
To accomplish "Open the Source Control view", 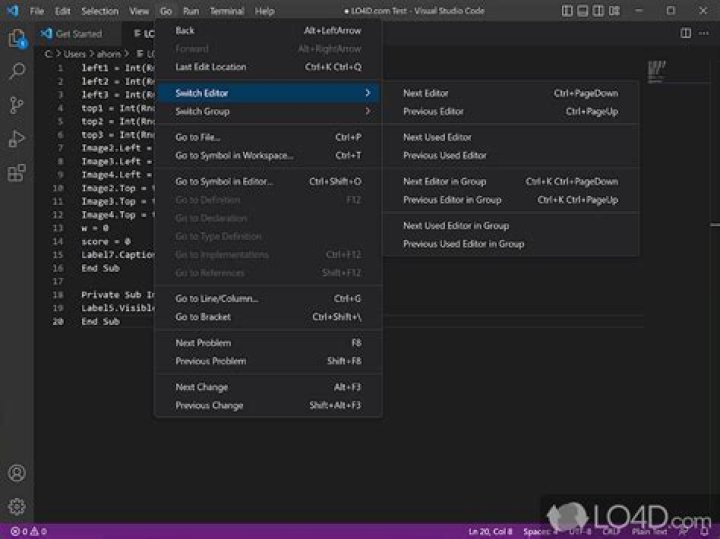I will 17,105.
